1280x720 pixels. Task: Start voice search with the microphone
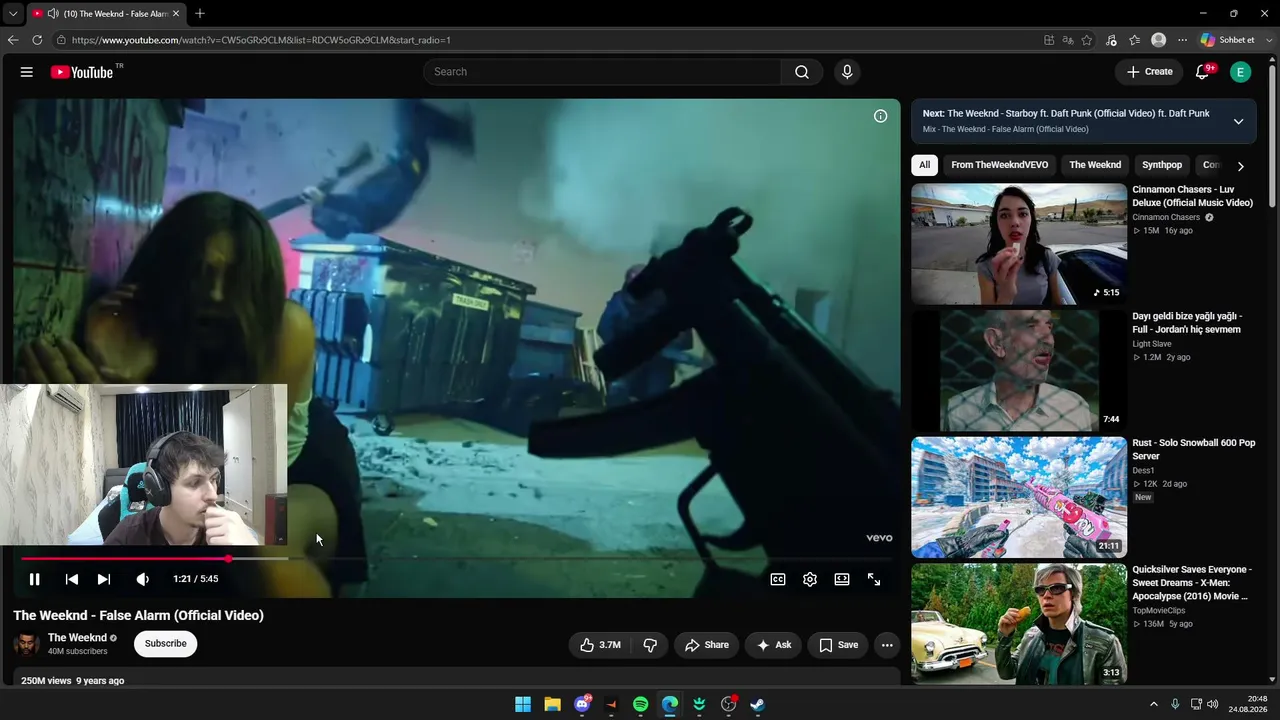(x=847, y=72)
